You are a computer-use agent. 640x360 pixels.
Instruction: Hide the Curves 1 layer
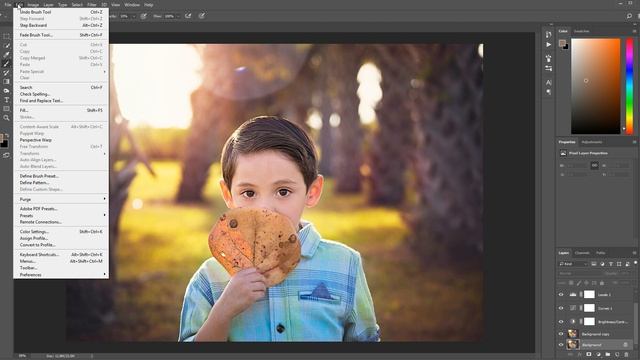tap(561, 308)
